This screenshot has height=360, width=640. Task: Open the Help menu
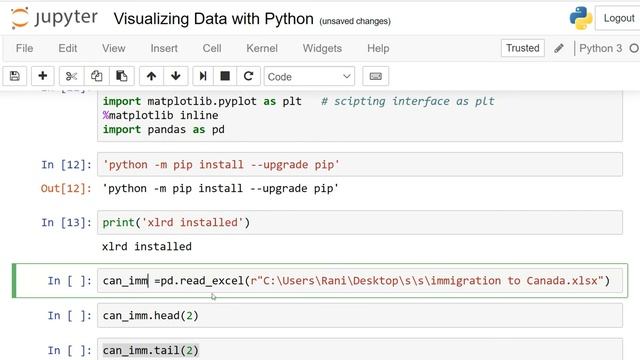pos(378,49)
